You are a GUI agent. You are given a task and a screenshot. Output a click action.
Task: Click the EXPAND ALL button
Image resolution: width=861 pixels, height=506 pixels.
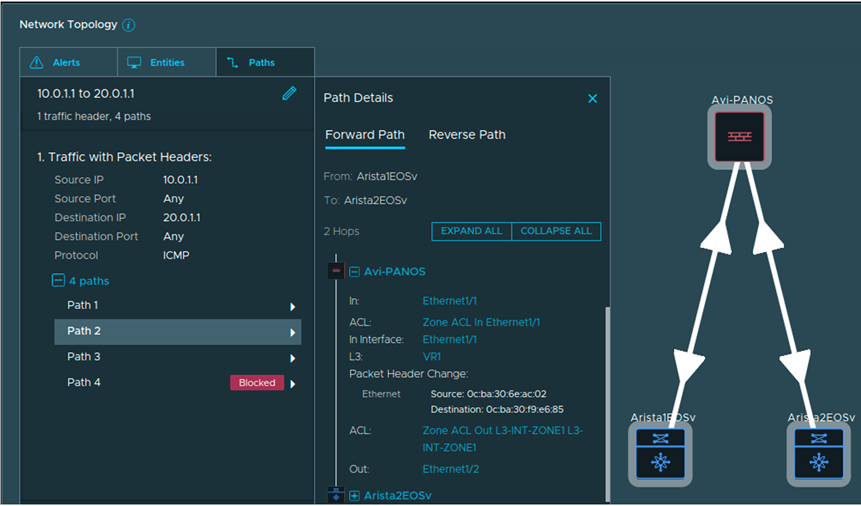point(471,231)
